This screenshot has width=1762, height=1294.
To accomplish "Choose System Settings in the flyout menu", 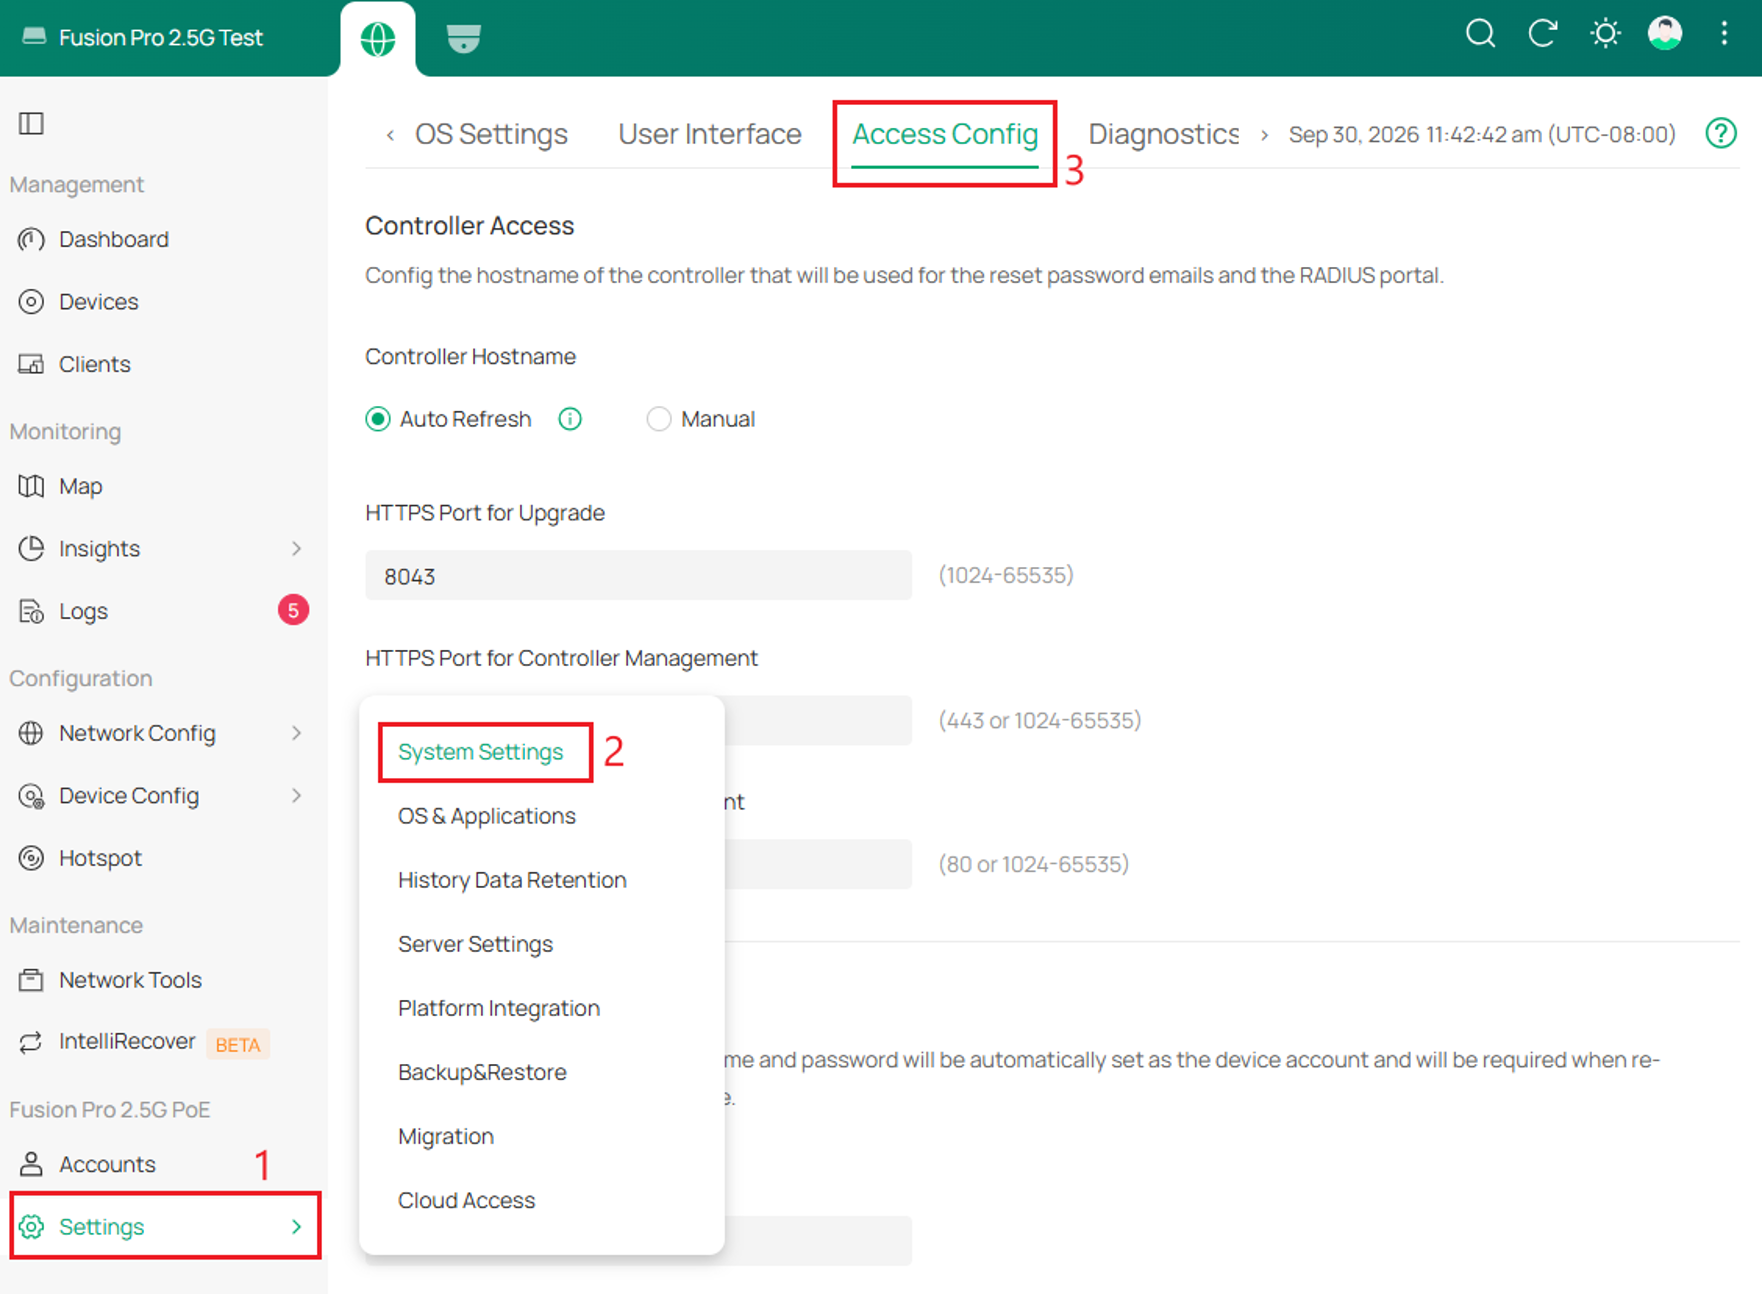I will (481, 752).
